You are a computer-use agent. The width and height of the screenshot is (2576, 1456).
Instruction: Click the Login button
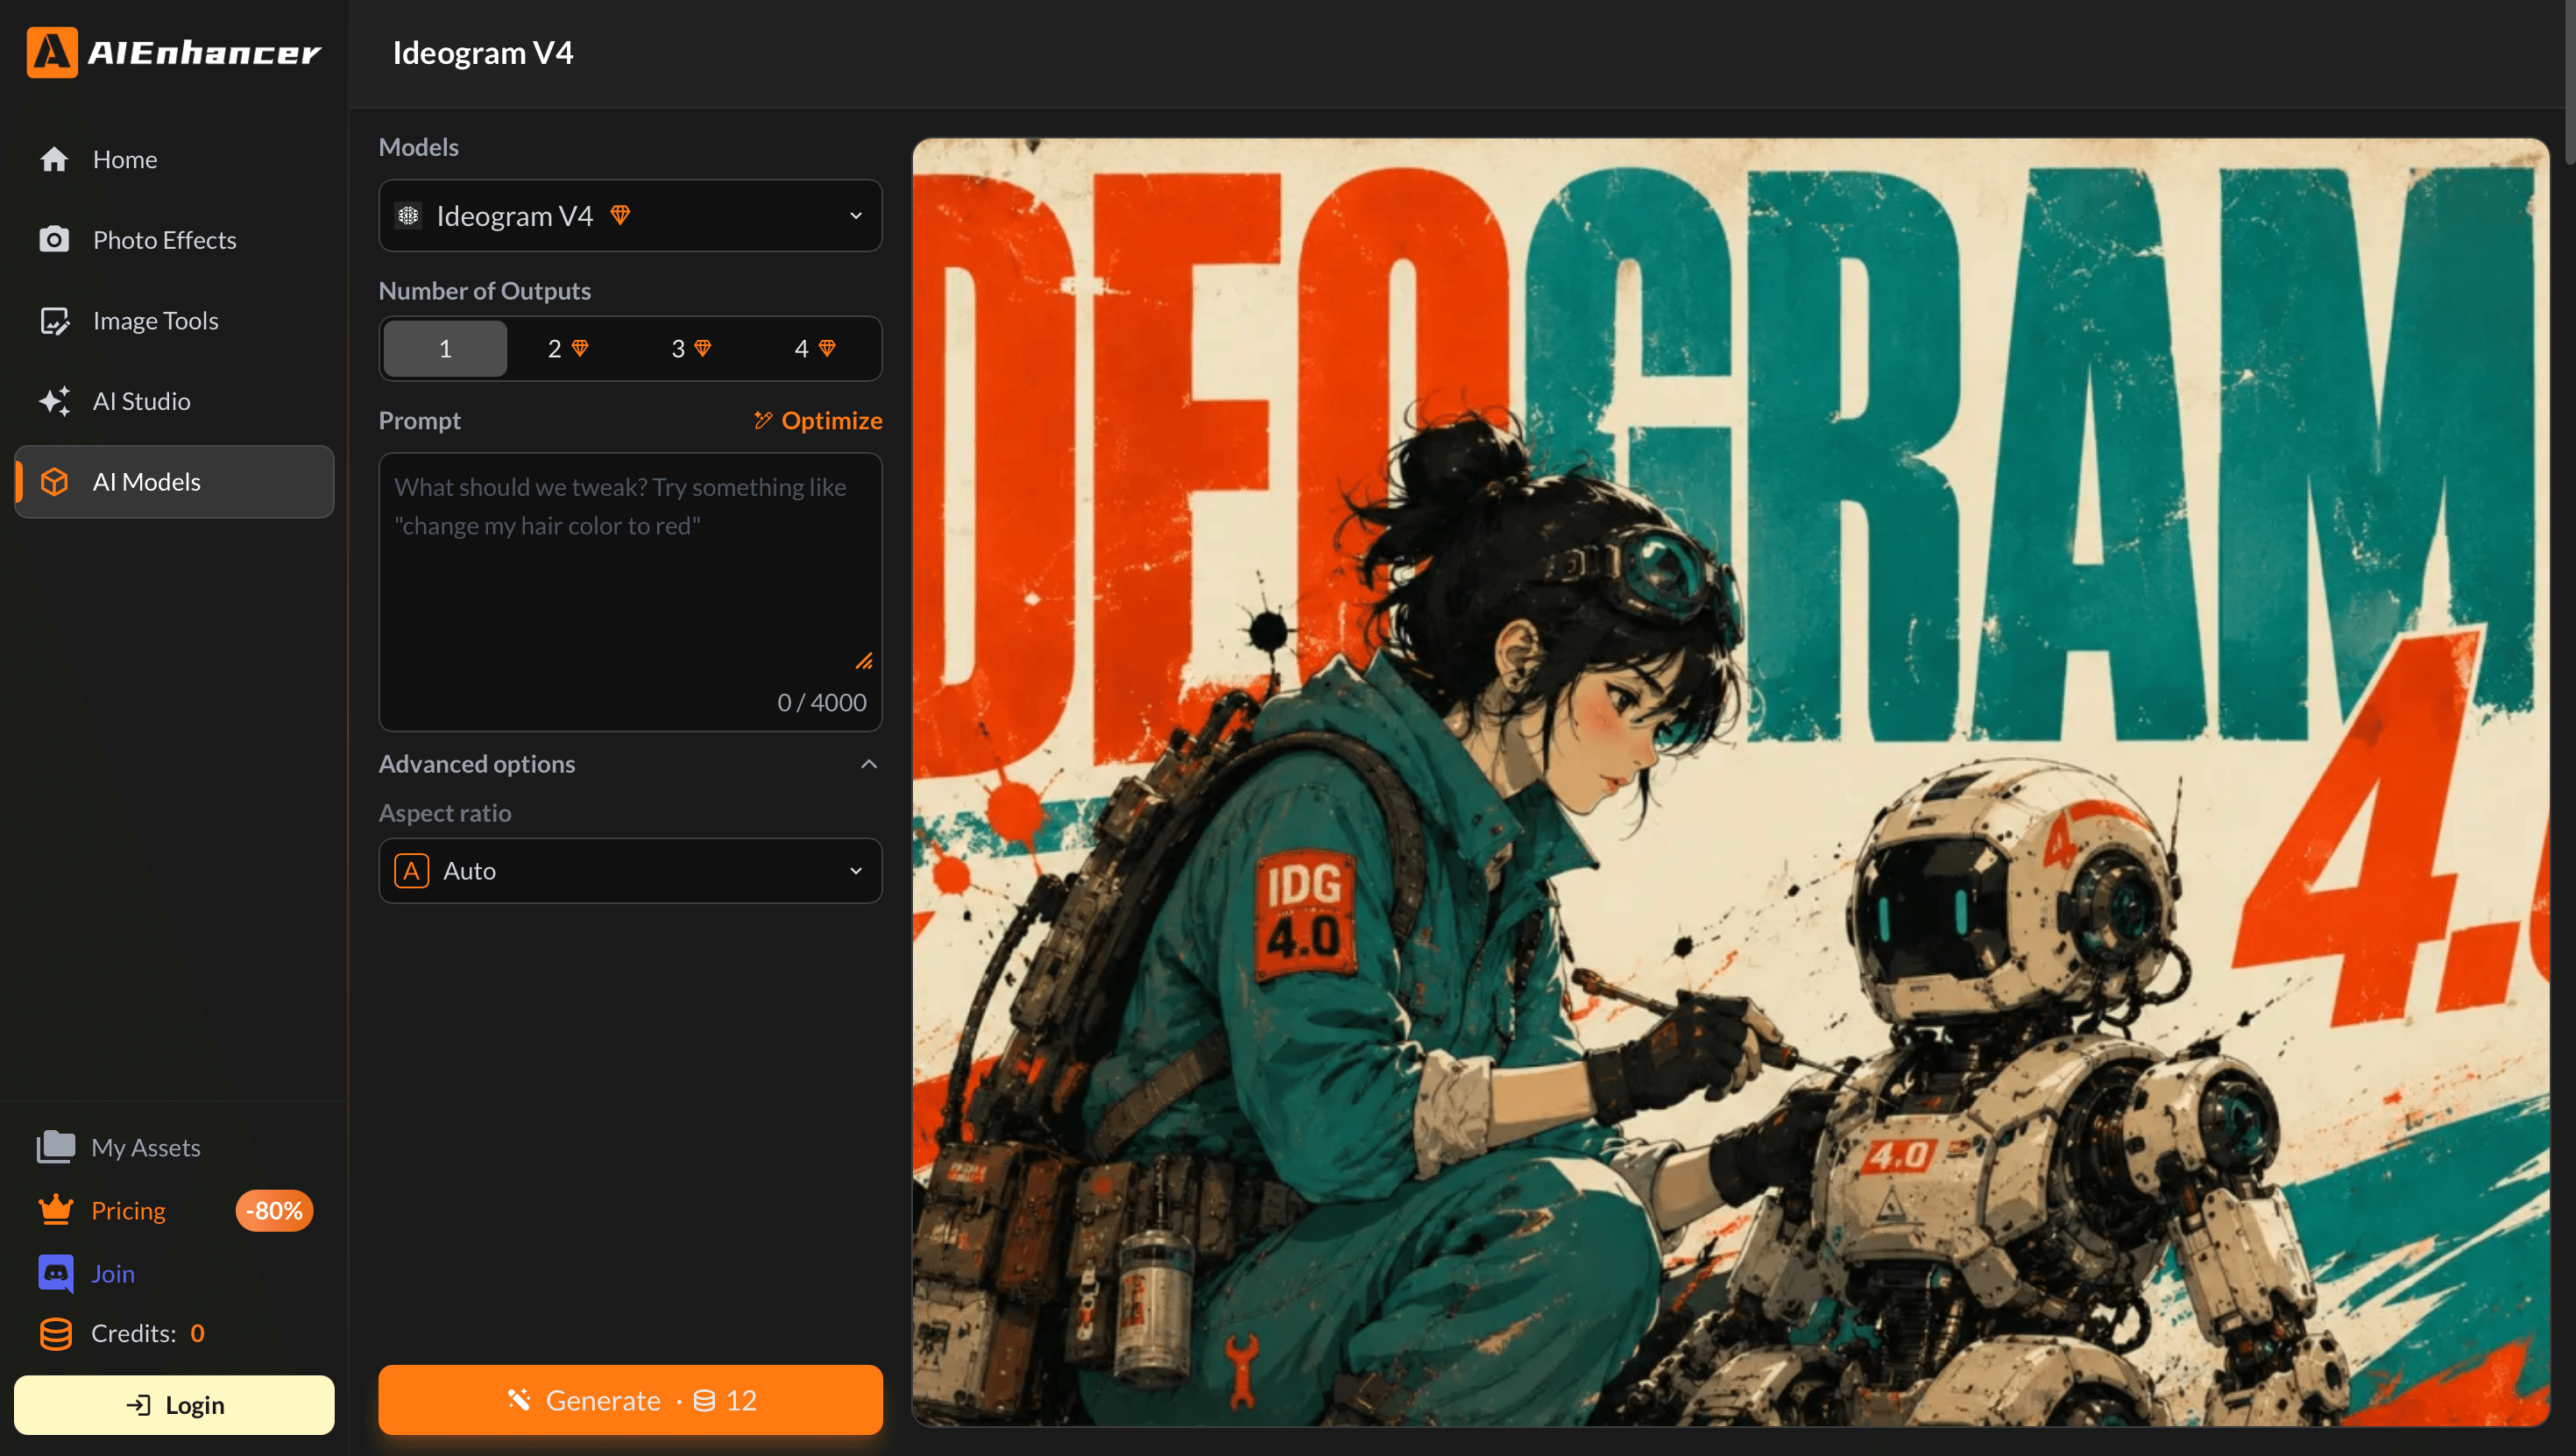[174, 1404]
